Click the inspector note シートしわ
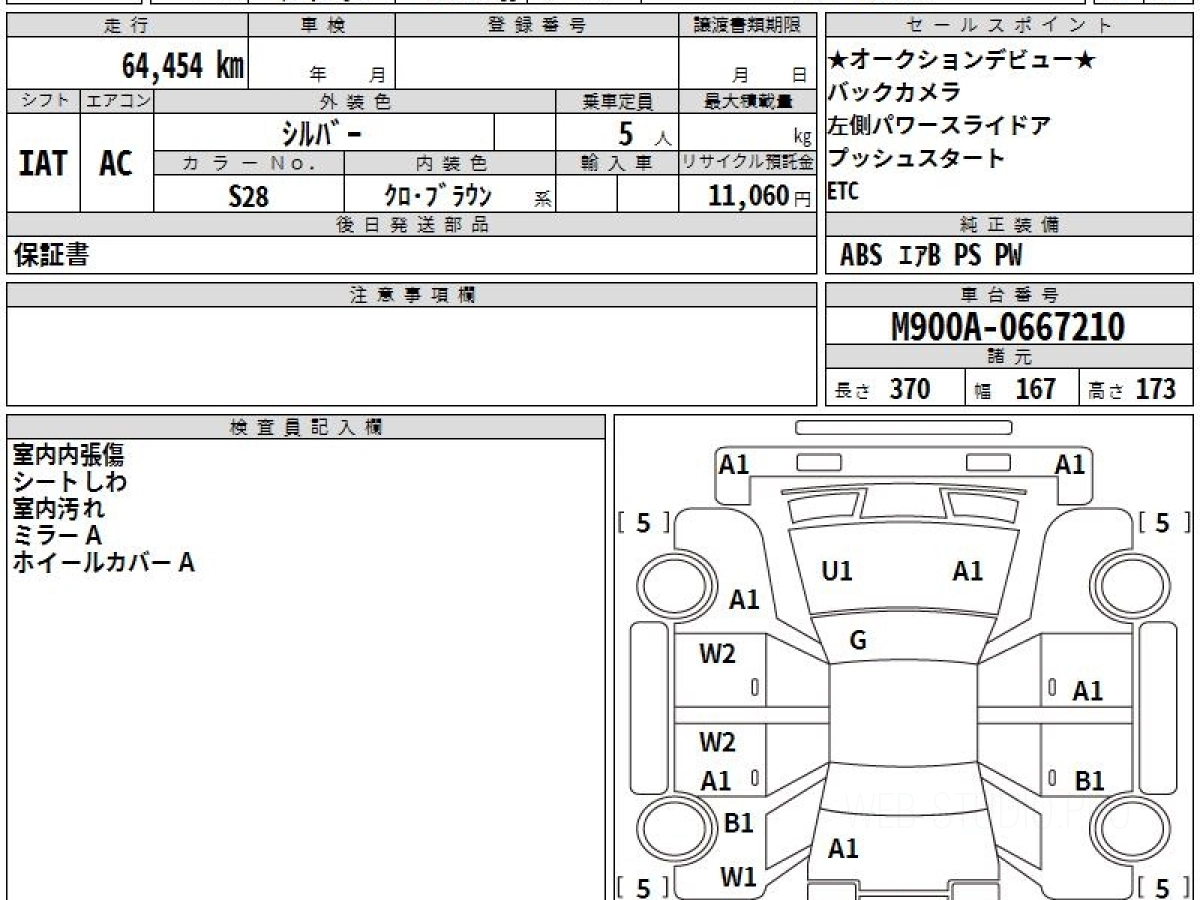 pos(70,482)
